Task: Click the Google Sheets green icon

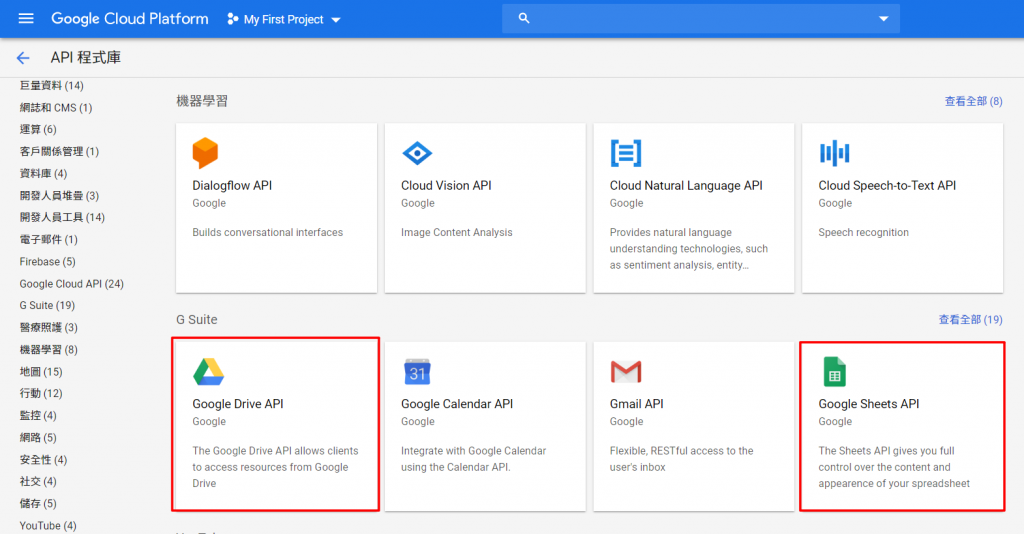Action: (x=834, y=371)
